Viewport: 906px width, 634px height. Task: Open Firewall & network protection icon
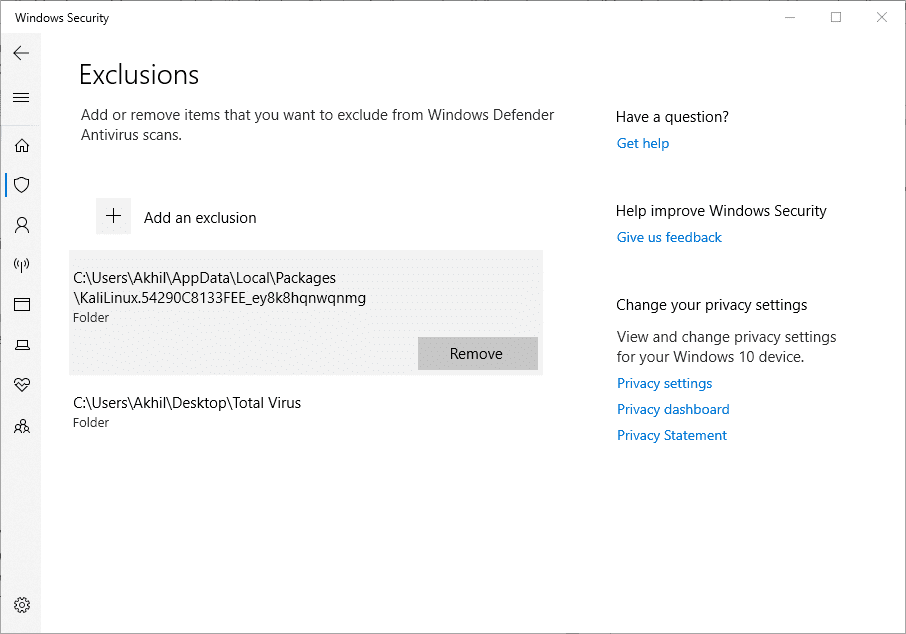click(21, 265)
